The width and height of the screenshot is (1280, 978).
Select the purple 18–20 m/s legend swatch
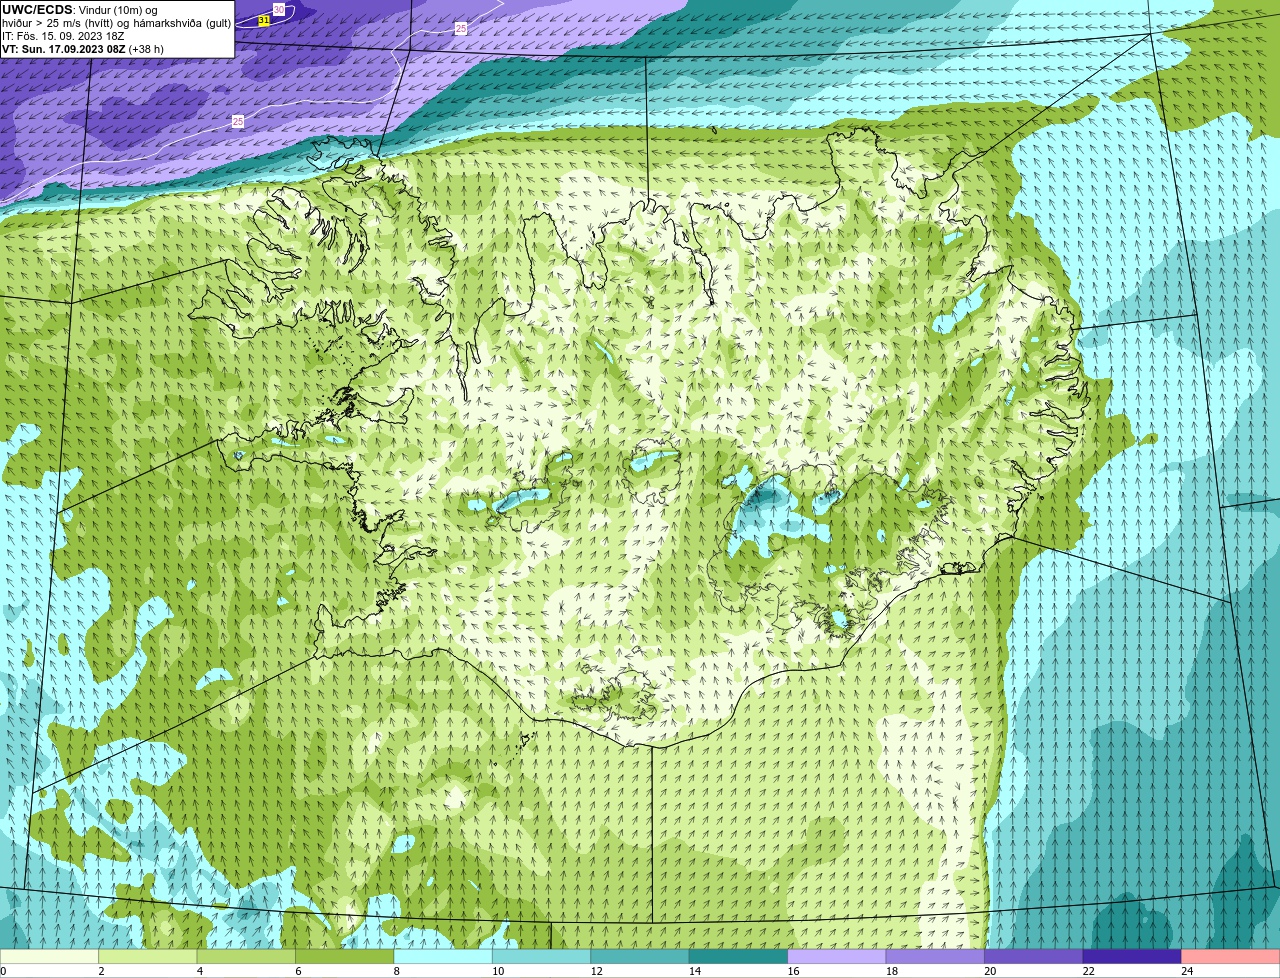pyautogui.click(x=936, y=957)
